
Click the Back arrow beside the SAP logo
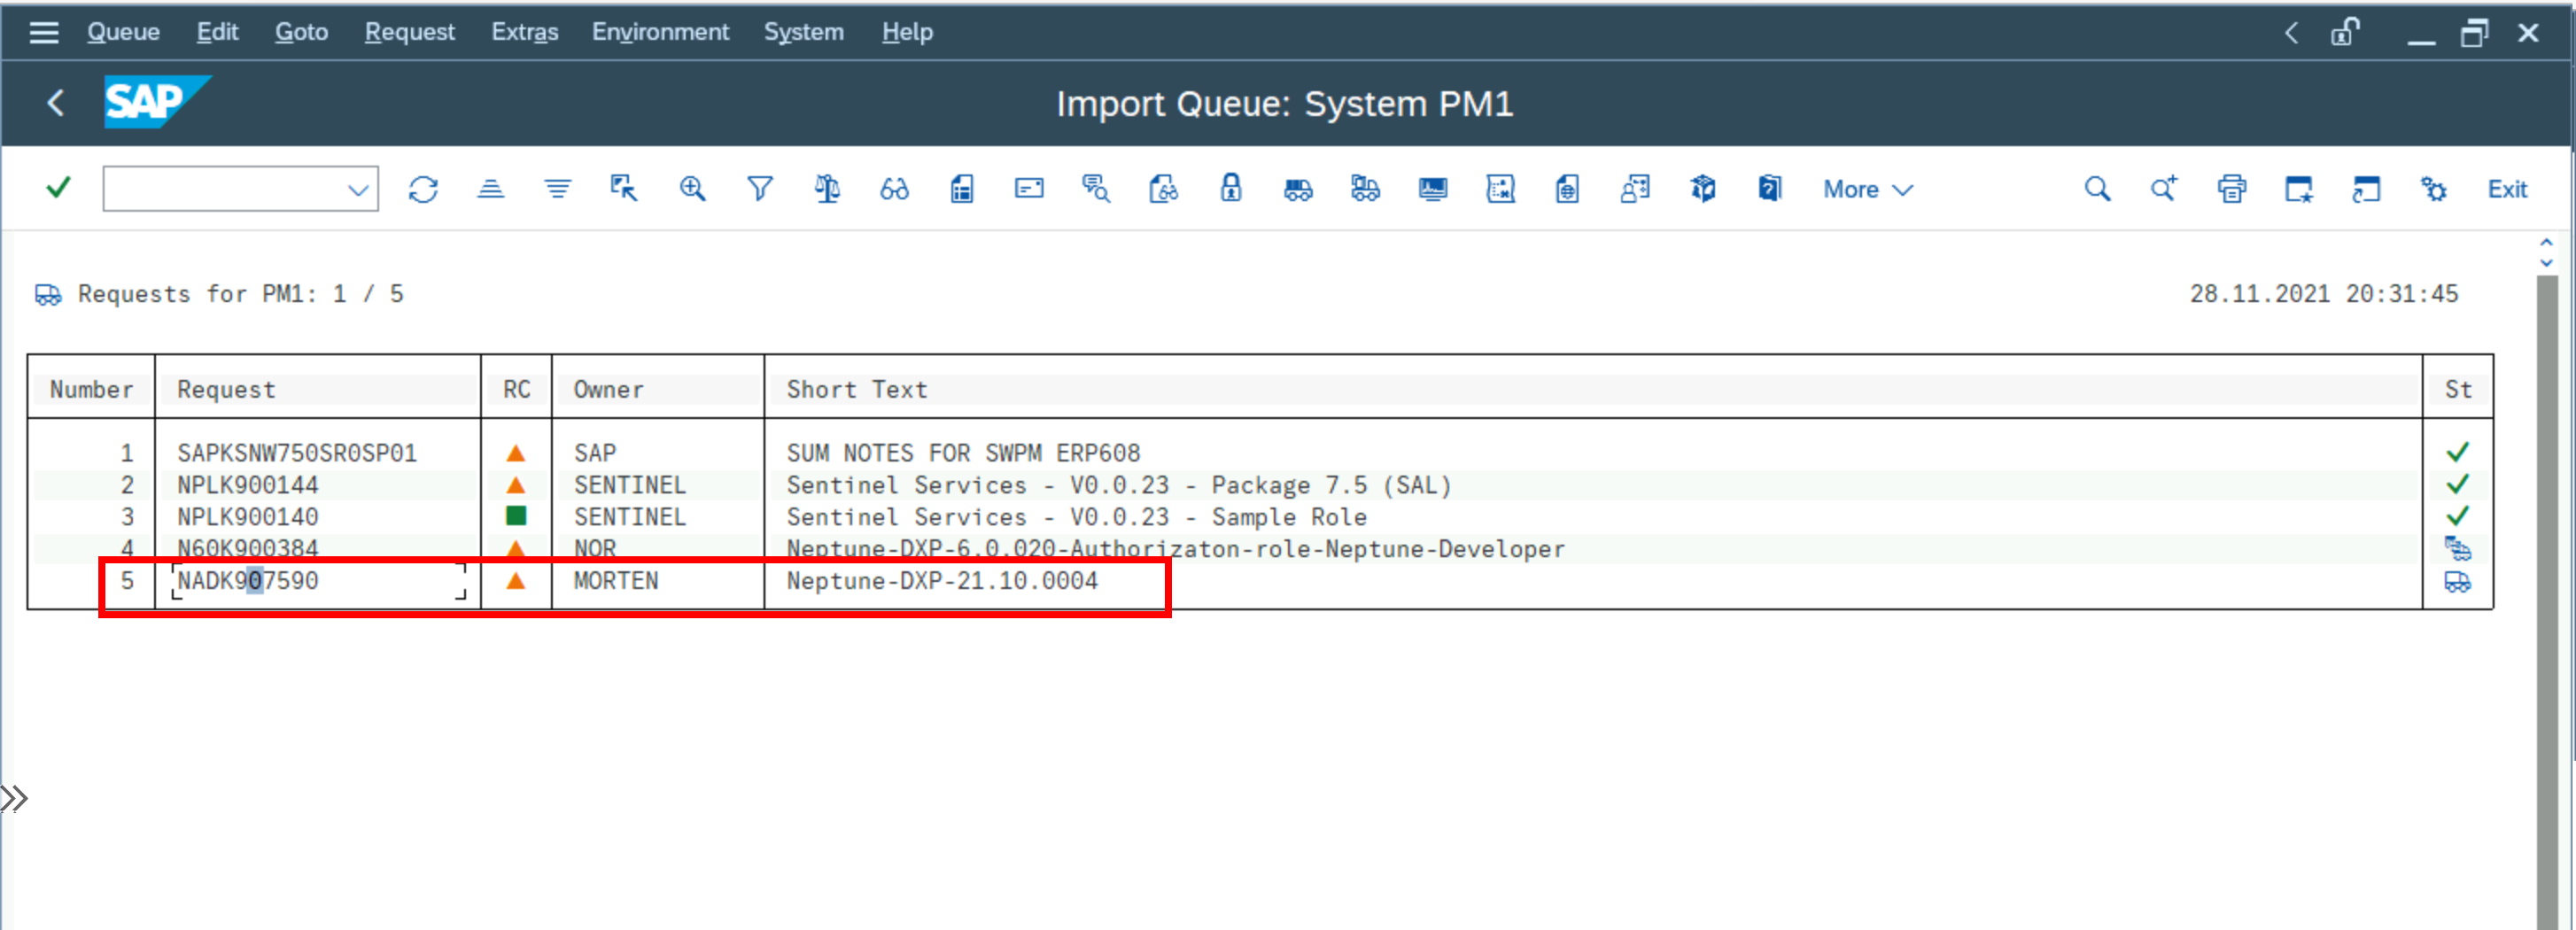tap(56, 102)
